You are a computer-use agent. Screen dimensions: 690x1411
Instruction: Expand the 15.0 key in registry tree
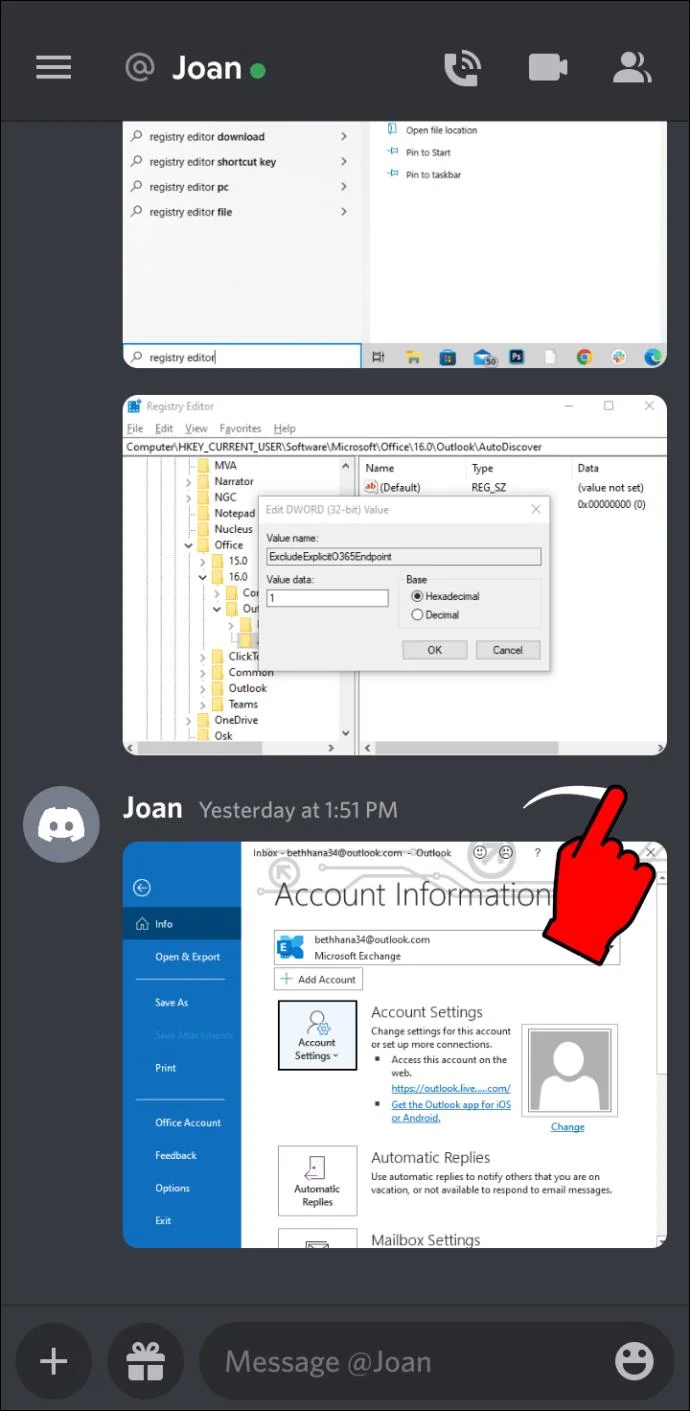coord(203,561)
